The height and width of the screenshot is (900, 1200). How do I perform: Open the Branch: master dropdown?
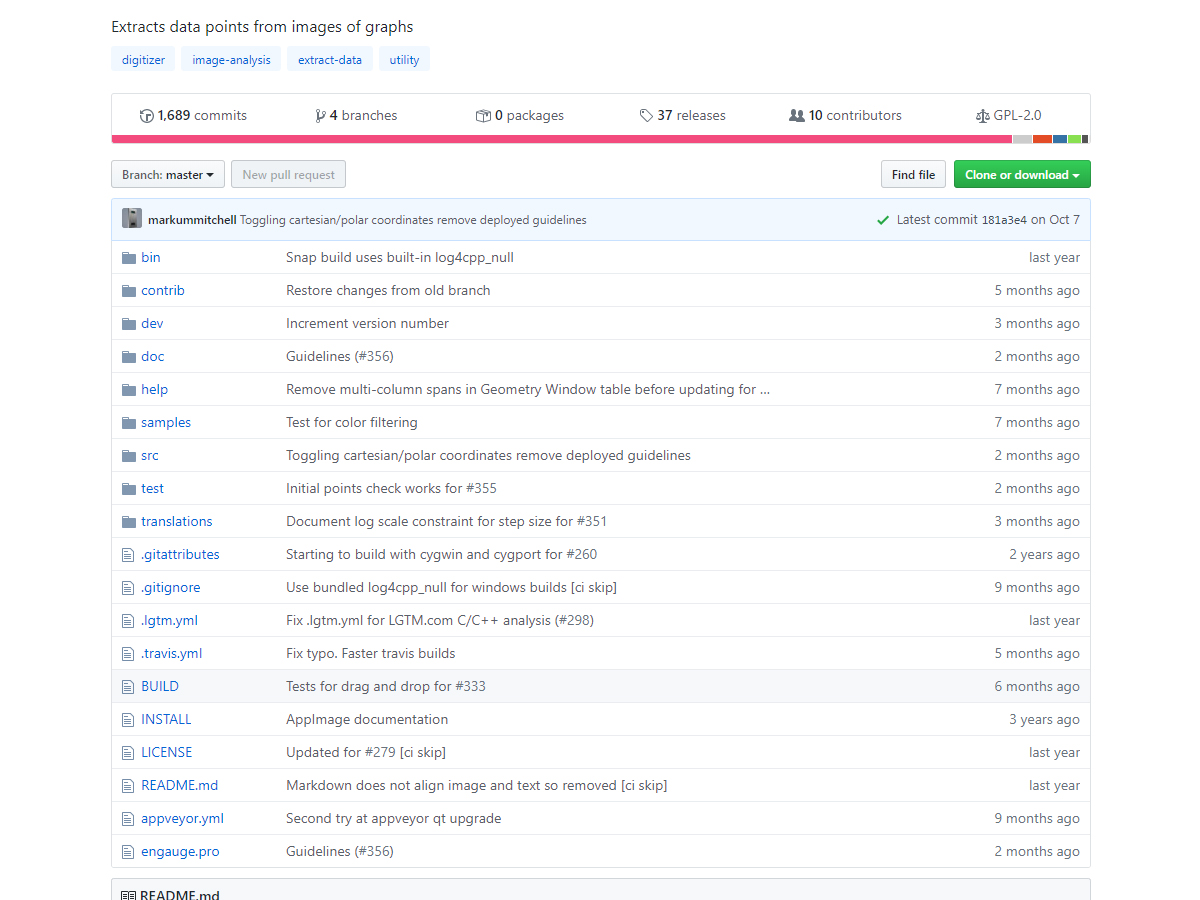(168, 175)
